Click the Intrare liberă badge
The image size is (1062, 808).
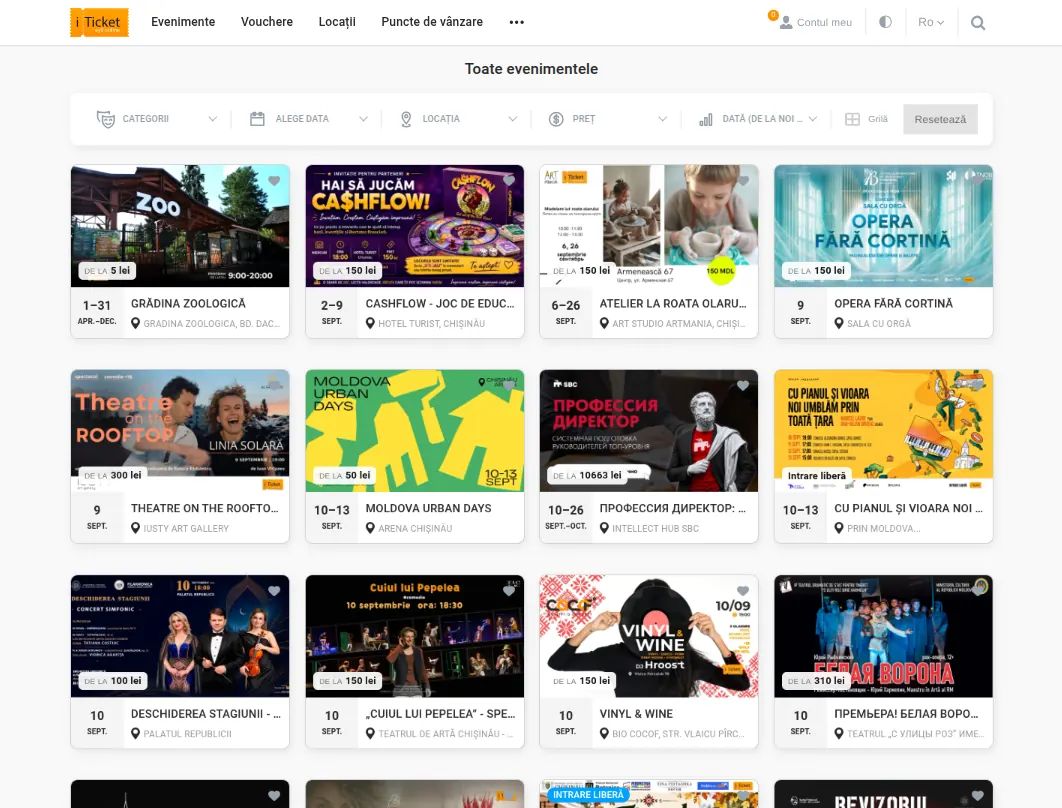(x=817, y=475)
